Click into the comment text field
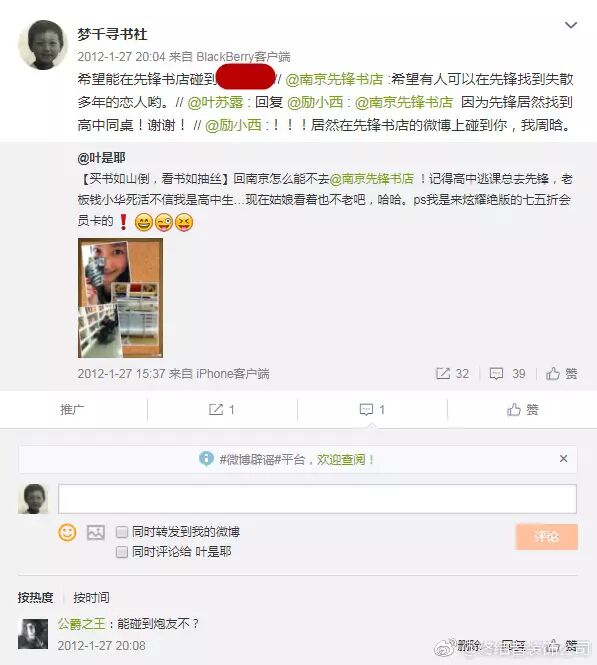597x665 pixels. pyautogui.click(x=317, y=499)
